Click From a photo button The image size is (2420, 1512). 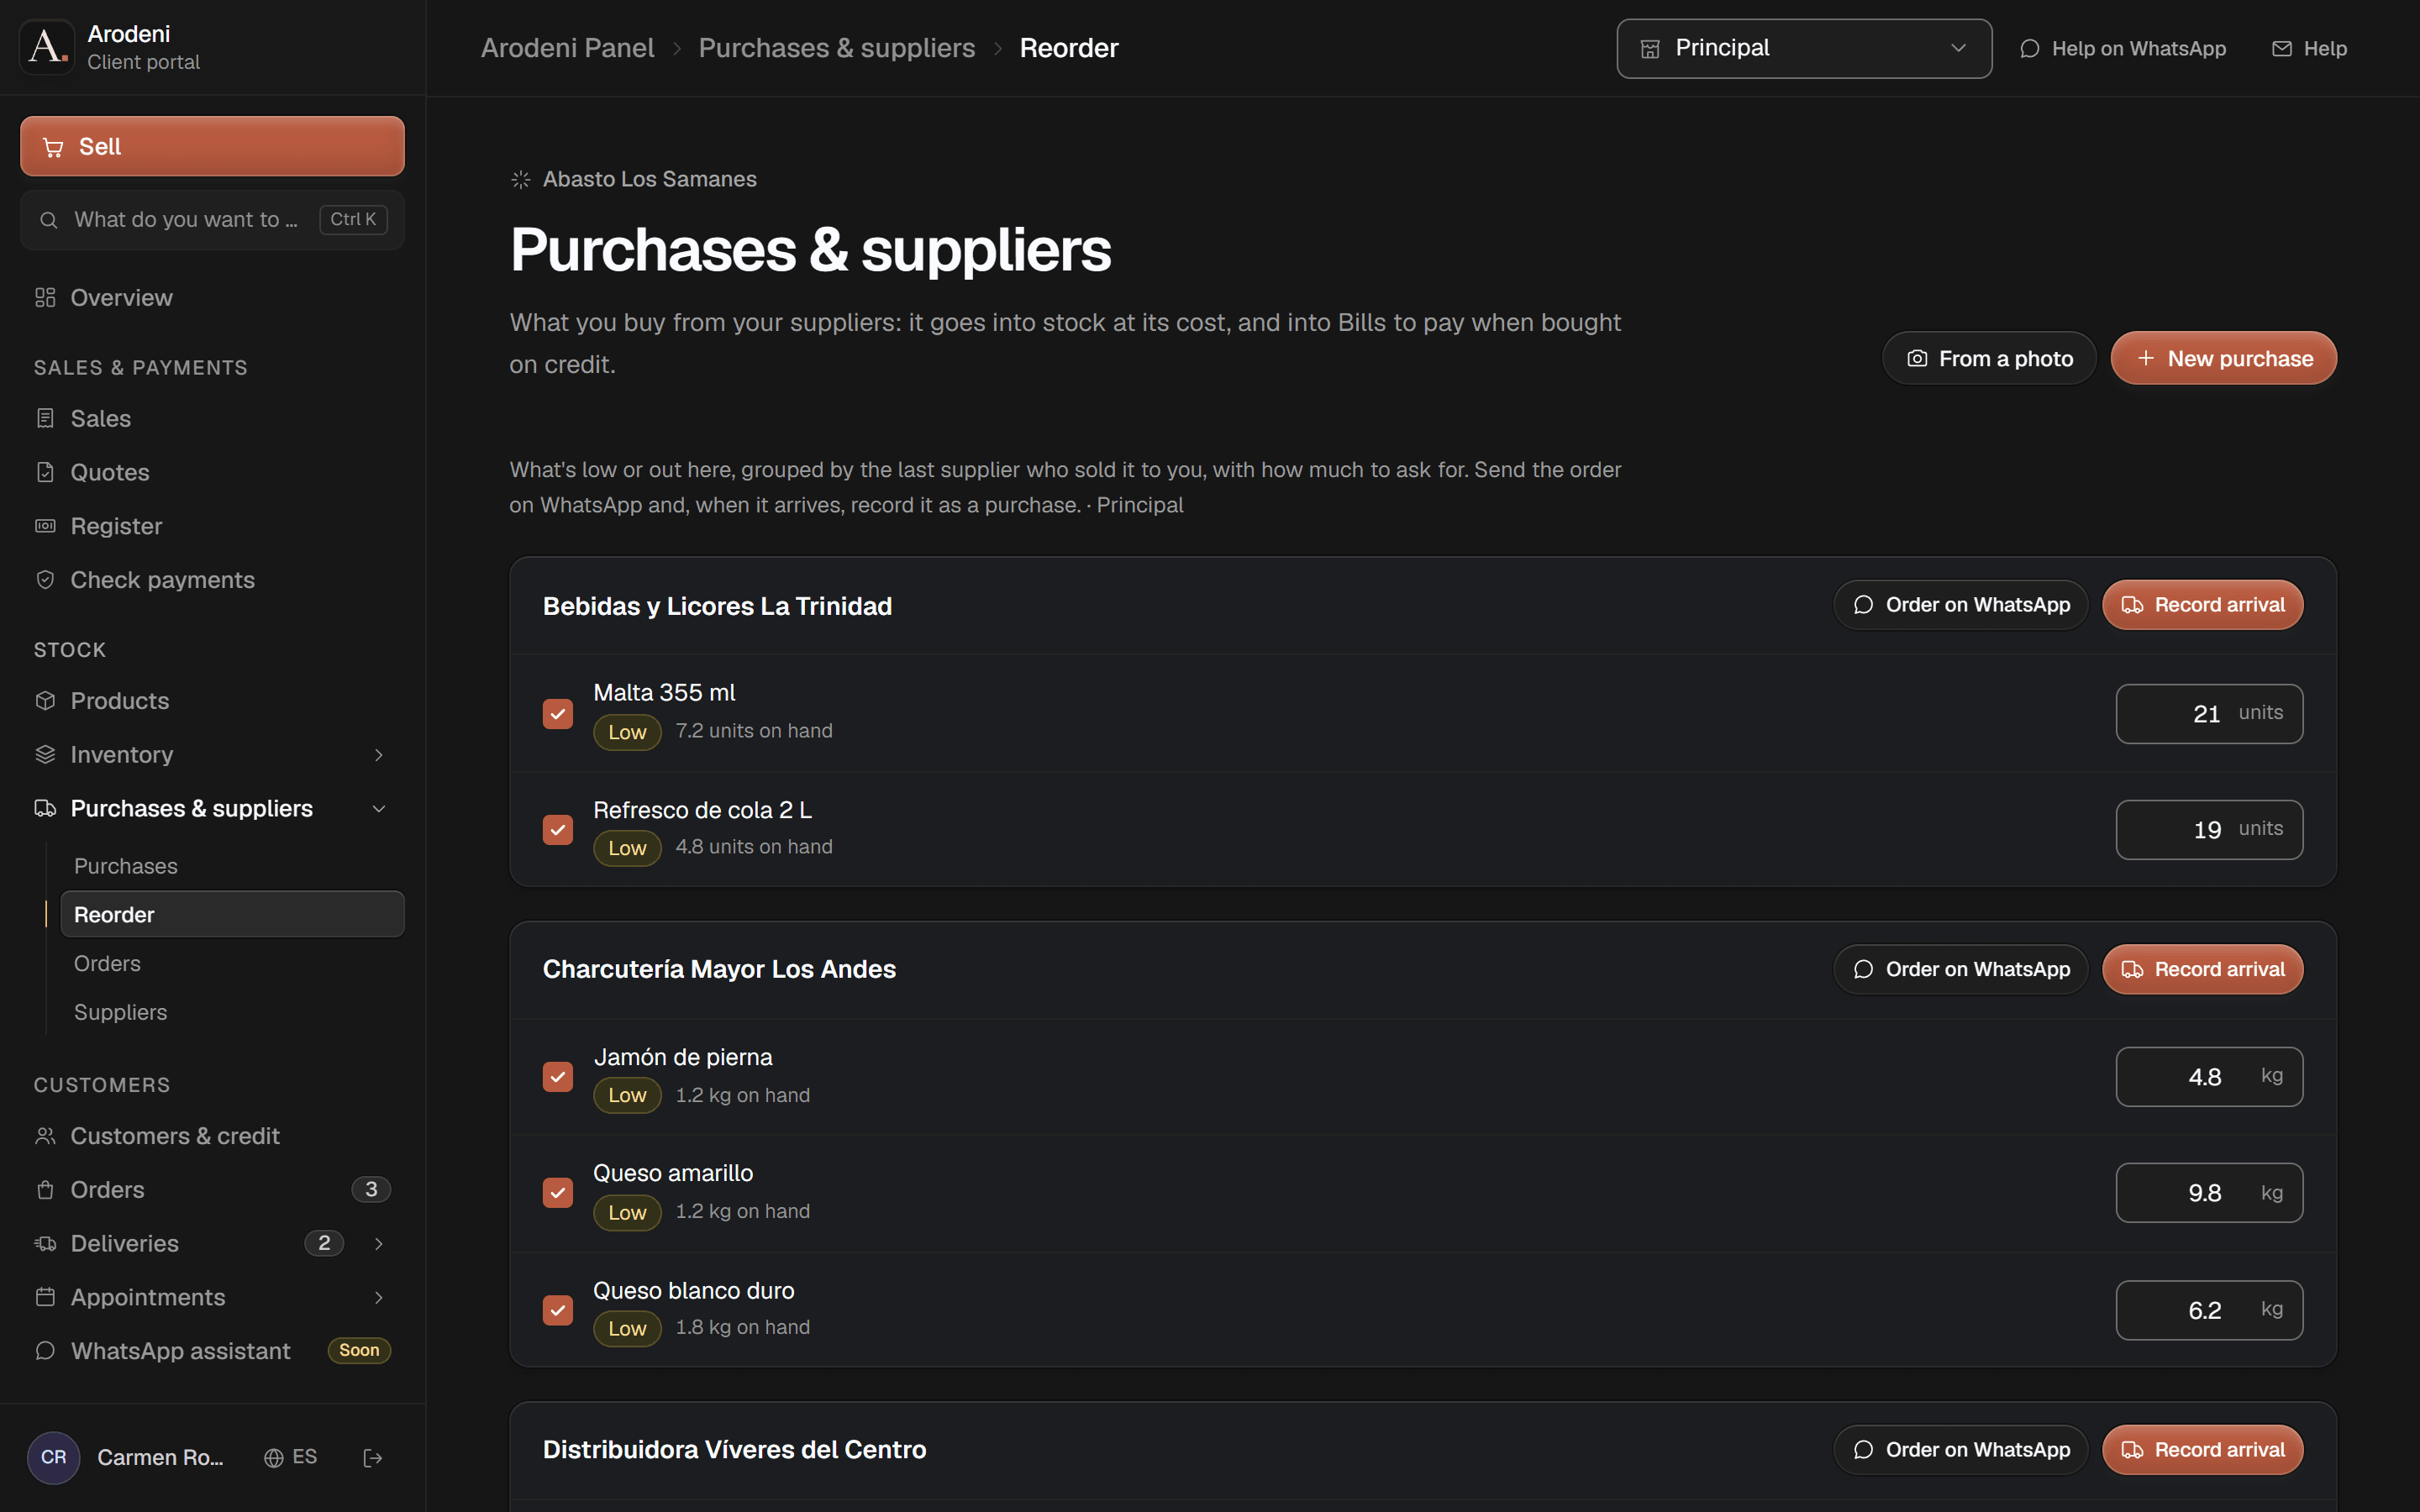(1988, 358)
